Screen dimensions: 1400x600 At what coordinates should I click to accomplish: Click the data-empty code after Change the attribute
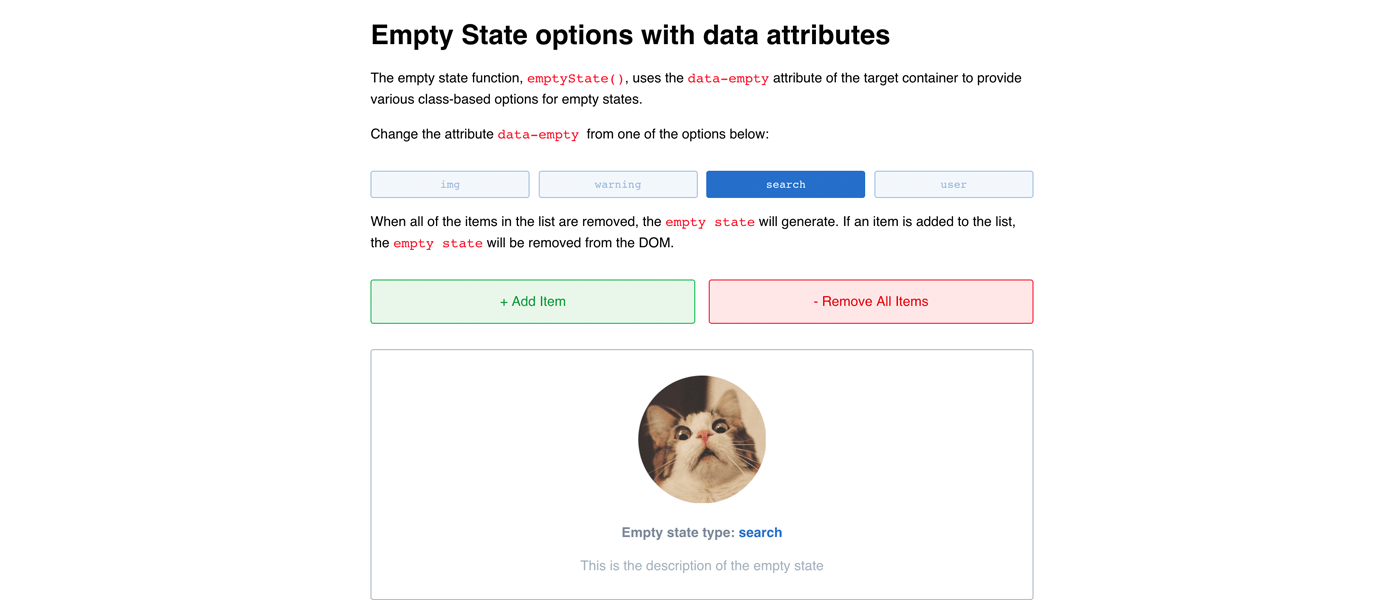click(x=538, y=134)
